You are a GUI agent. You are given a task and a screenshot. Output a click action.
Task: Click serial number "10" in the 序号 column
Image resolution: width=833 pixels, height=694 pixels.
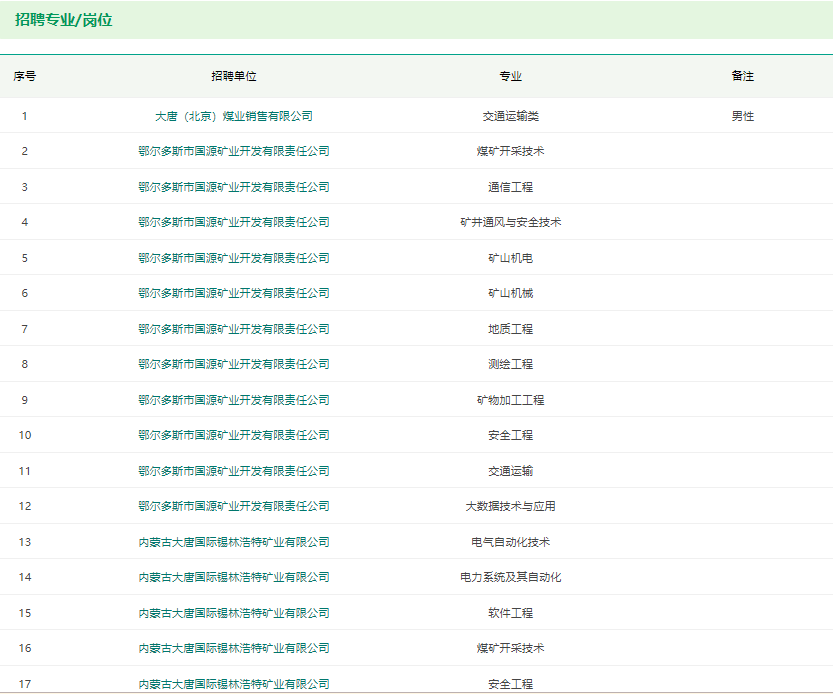point(25,435)
